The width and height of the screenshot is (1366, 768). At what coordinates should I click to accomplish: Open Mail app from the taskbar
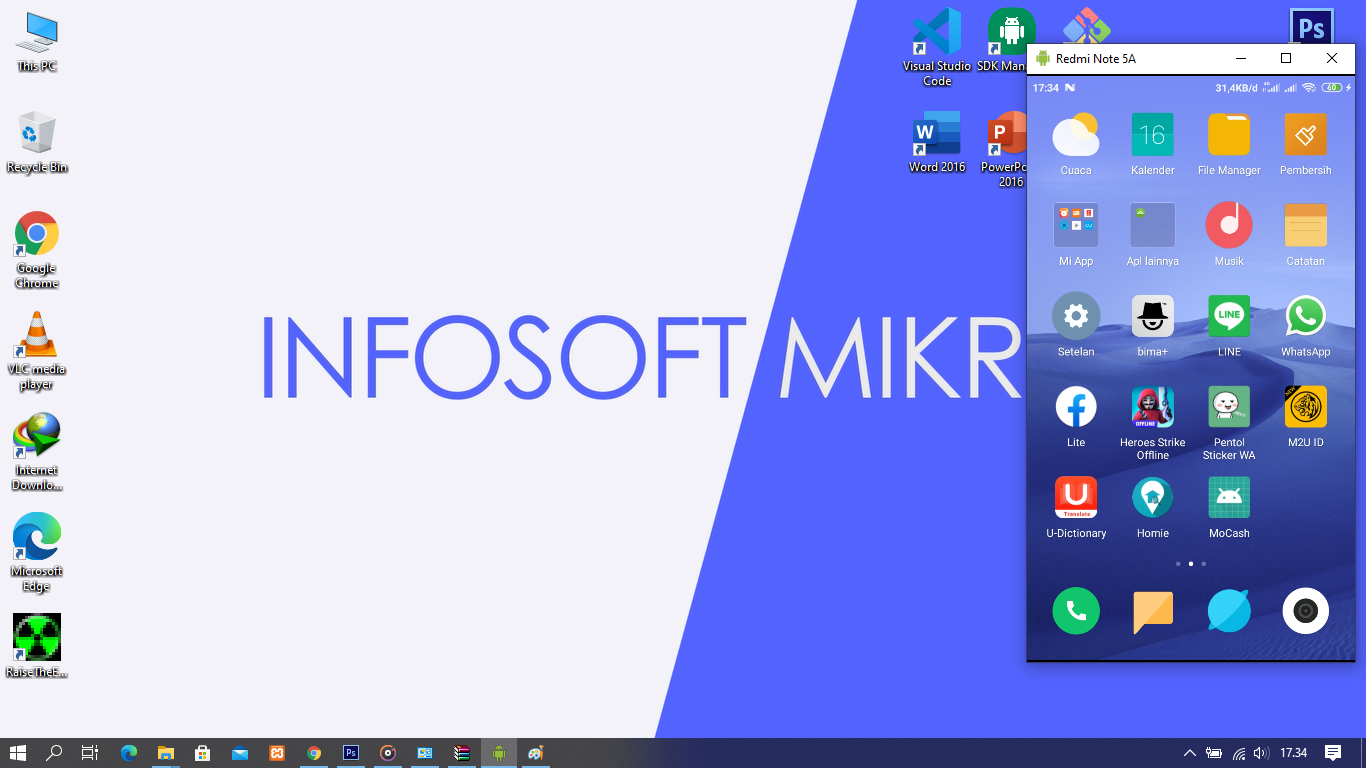(x=240, y=753)
